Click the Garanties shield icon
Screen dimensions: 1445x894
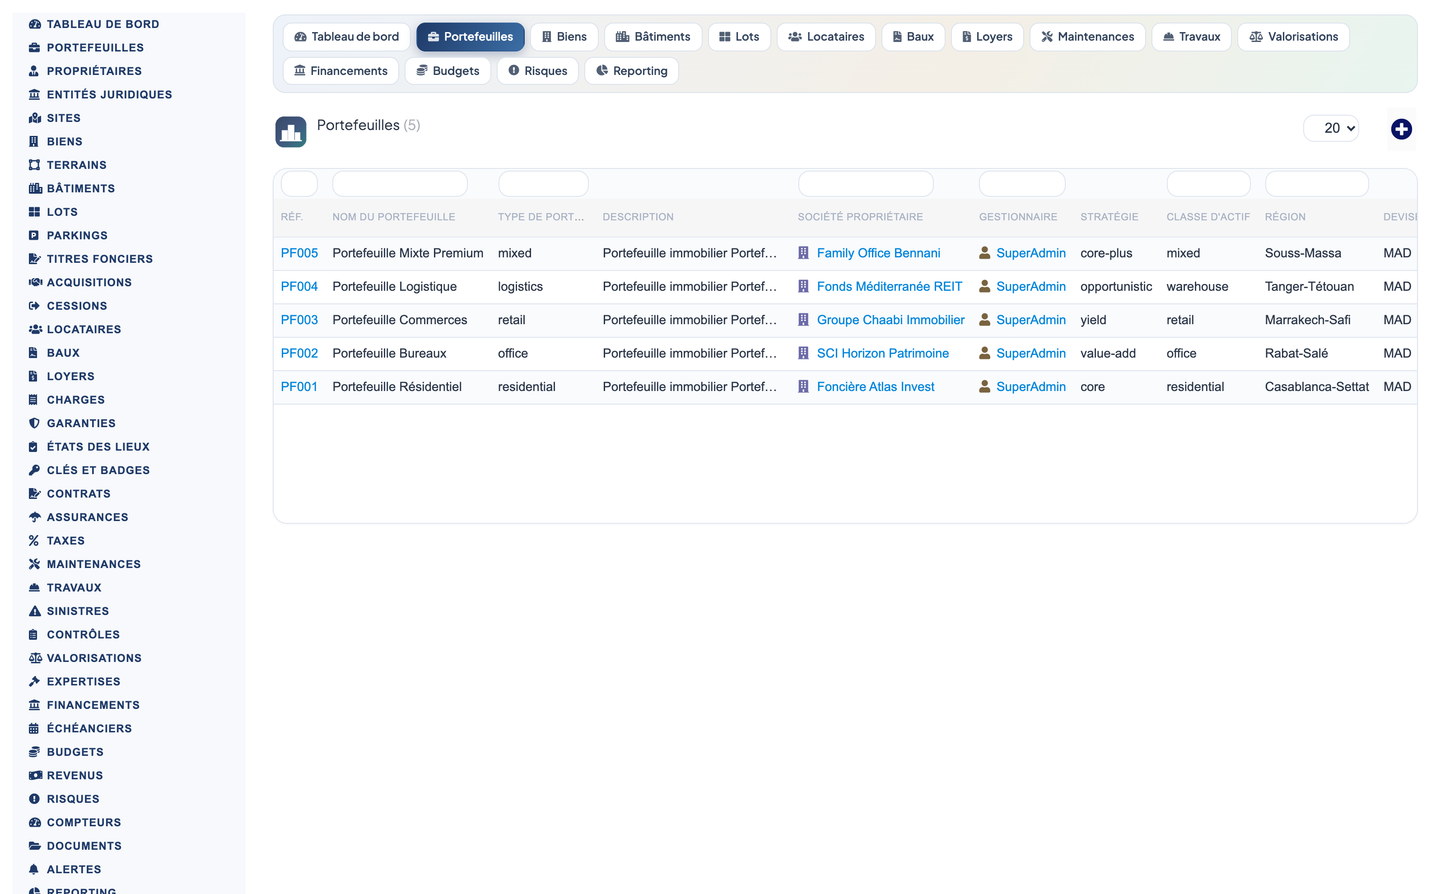coord(35,423)
